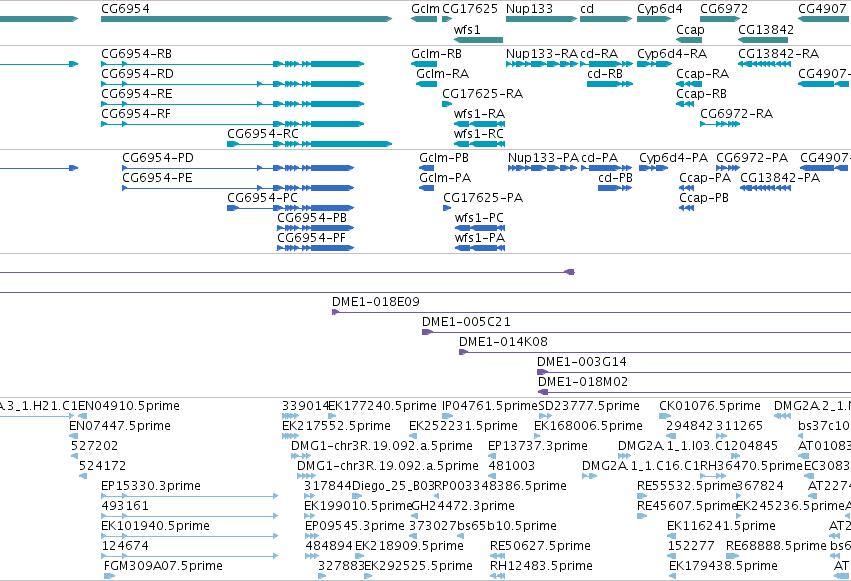851x581 pixels.
Task: Select EST label 493161
Action: (x=125, y=506)
